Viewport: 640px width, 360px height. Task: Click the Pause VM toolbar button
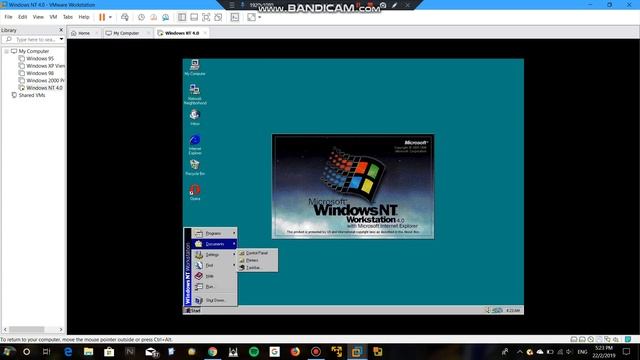coord(102,17)
